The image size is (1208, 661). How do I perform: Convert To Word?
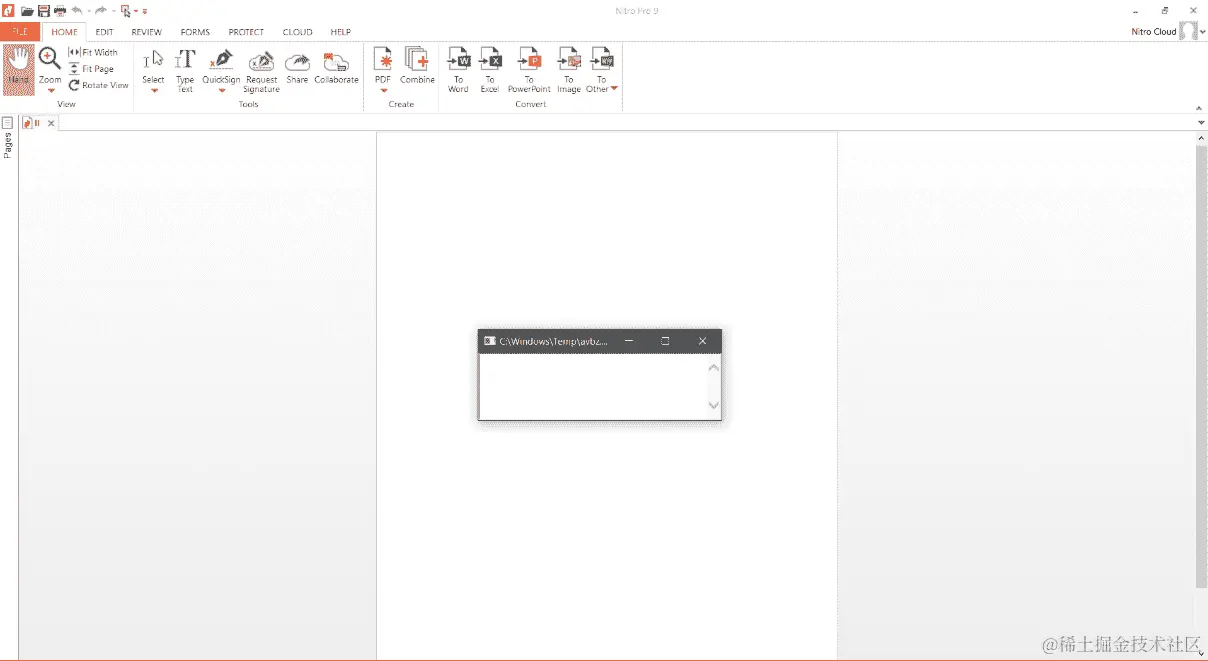(458, 70)
